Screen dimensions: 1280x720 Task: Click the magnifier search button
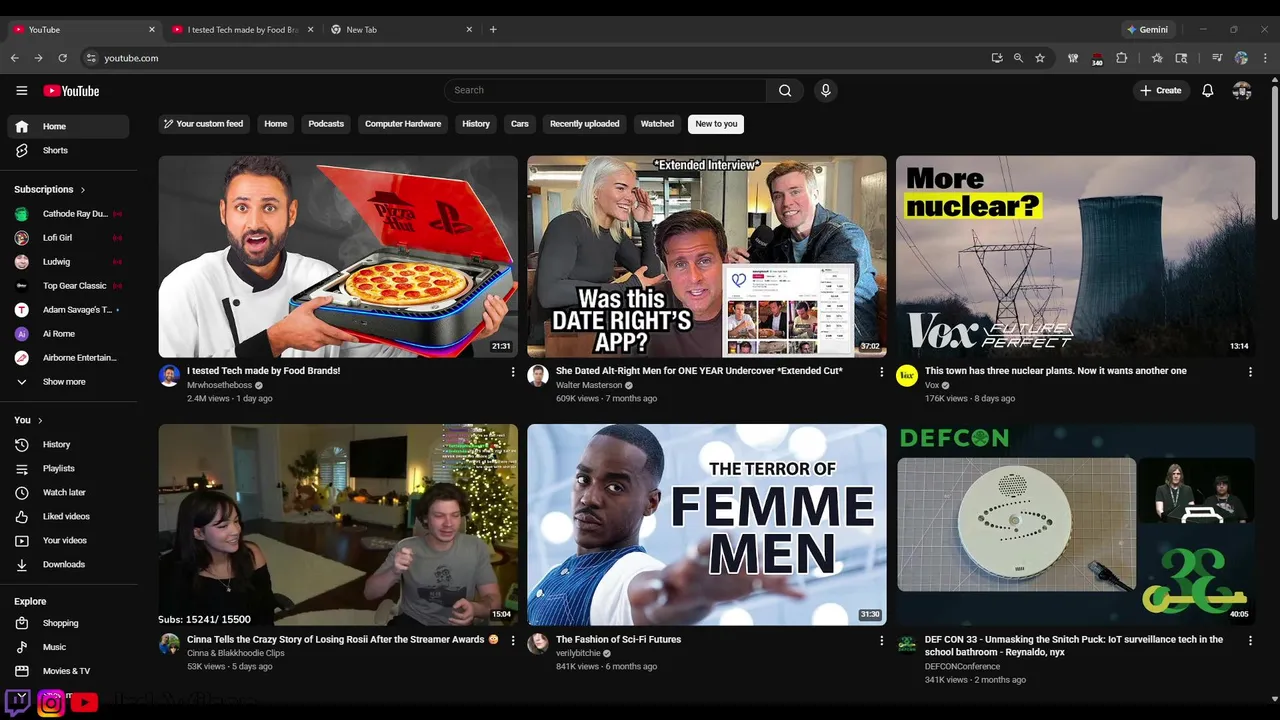coord(785,90)
